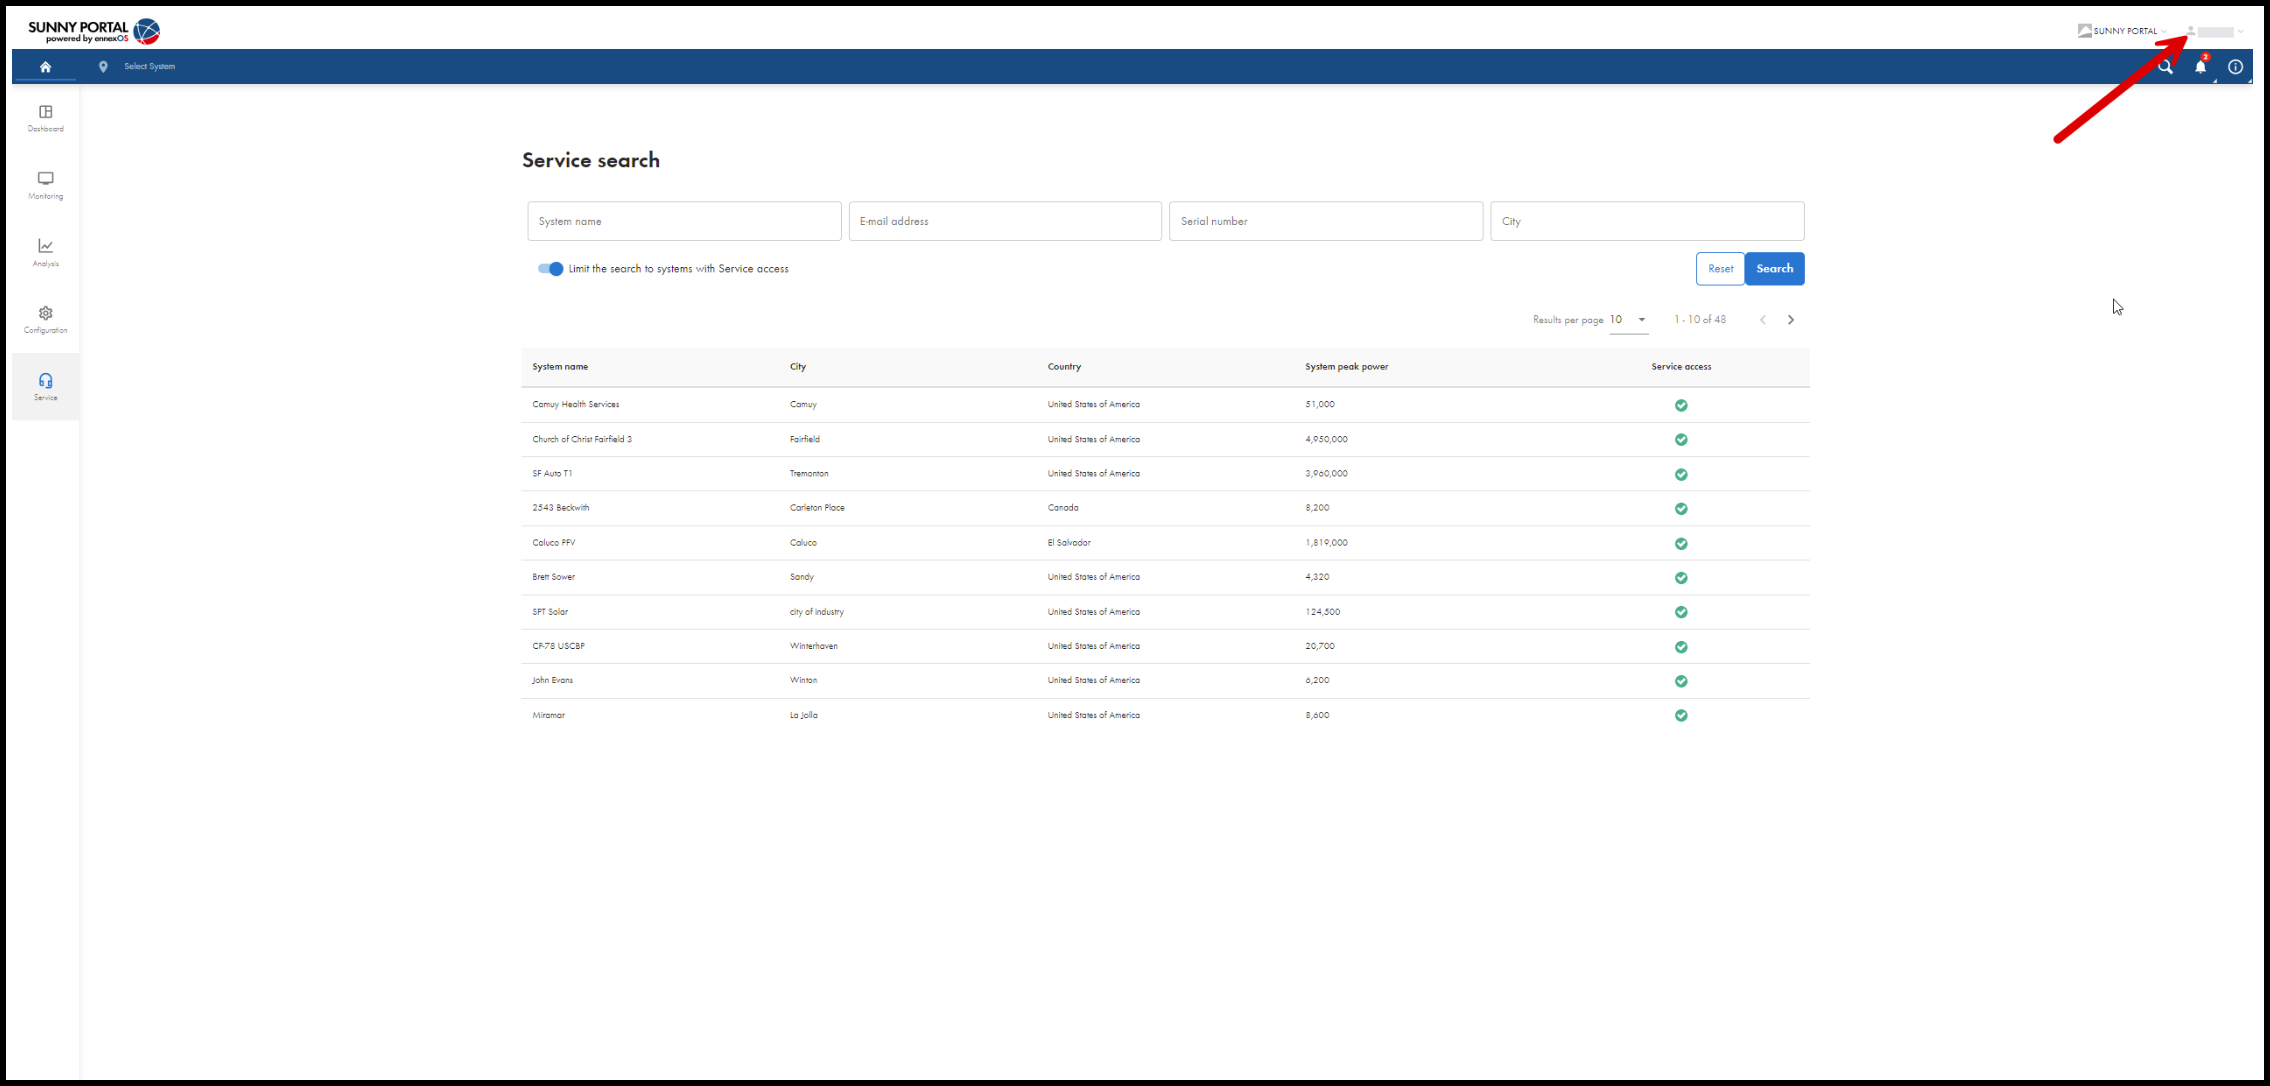Go to next results page with right arrow
Viewport: 2270px width, 1086px height.
(1791, 319)
